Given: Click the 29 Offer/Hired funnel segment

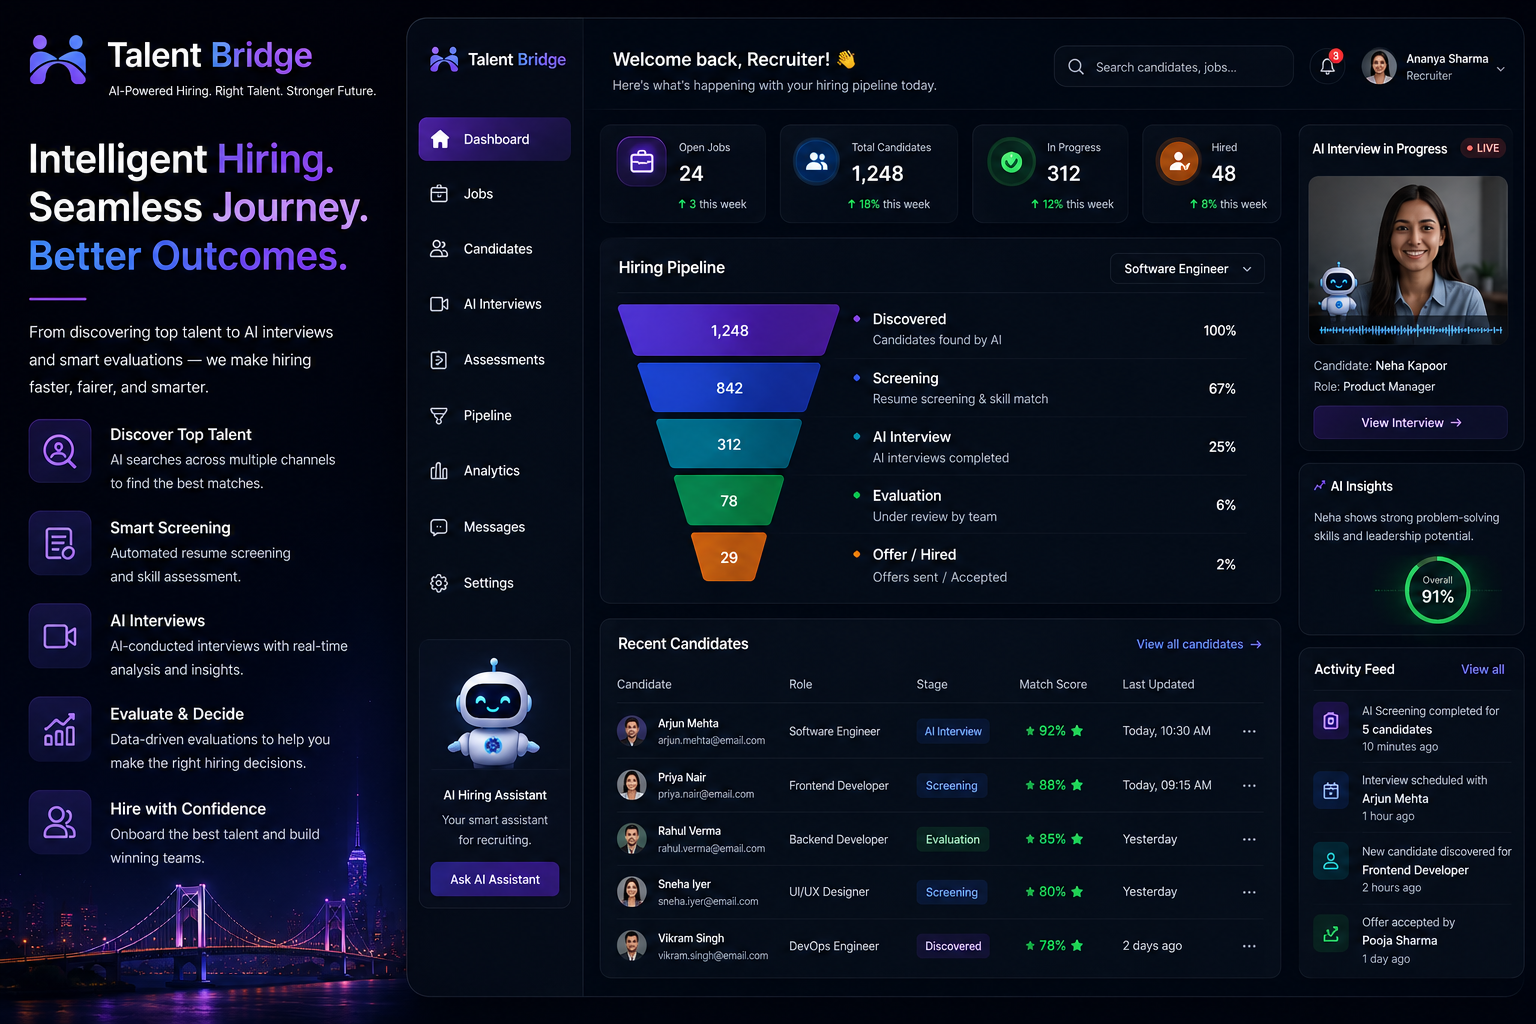Looking at the screenshot, I should pyautogui.click(x=729, y=557).
